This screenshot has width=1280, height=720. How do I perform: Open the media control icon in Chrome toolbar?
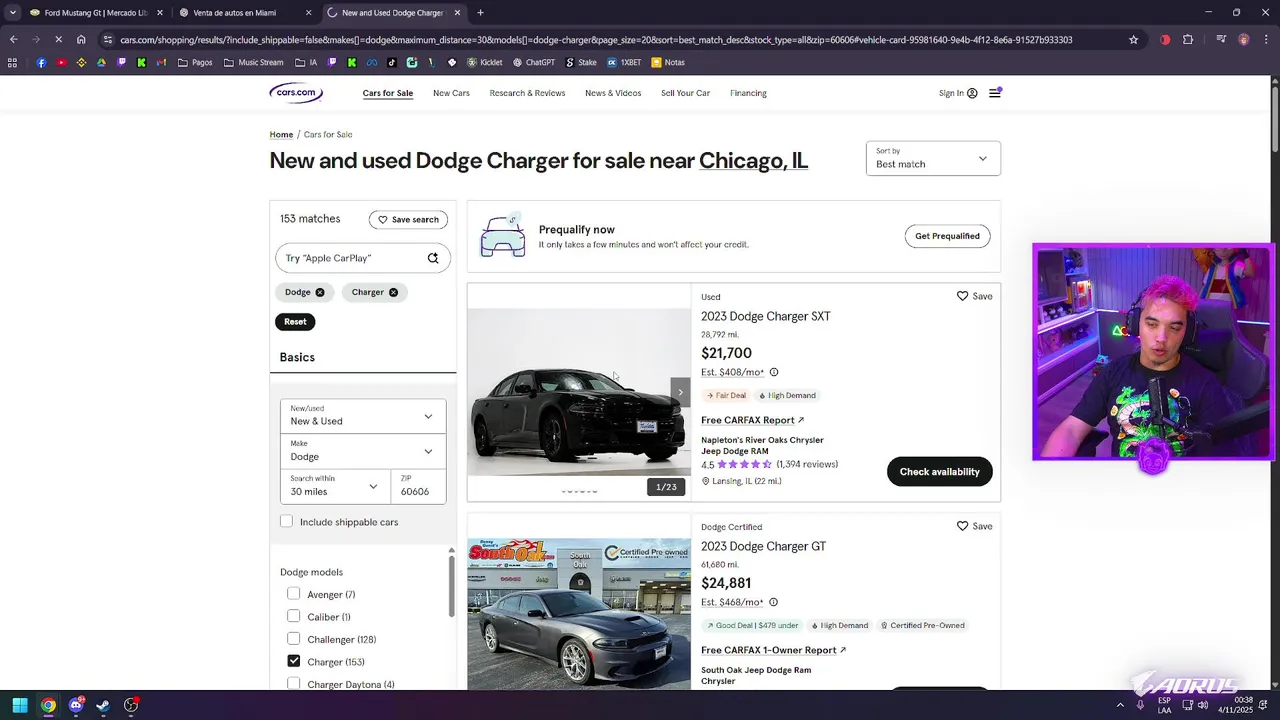click(1221, 40)
